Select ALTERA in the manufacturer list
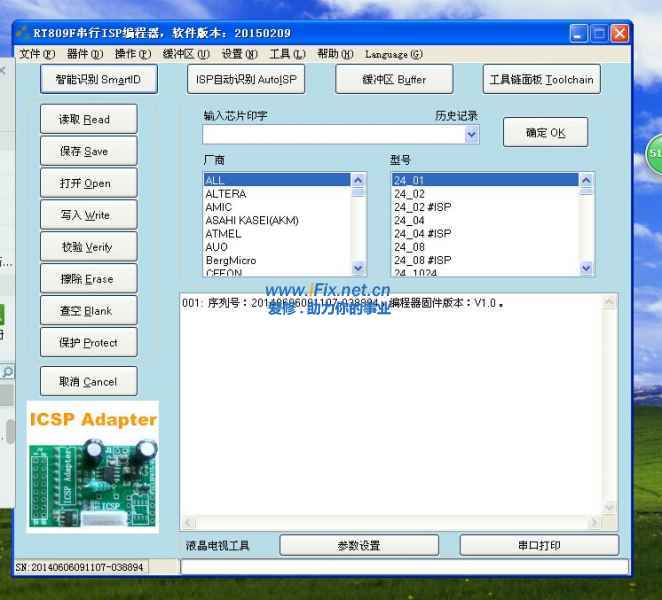Image resolution: width=662 pixels, height=600 pixels. click(277, 194)
